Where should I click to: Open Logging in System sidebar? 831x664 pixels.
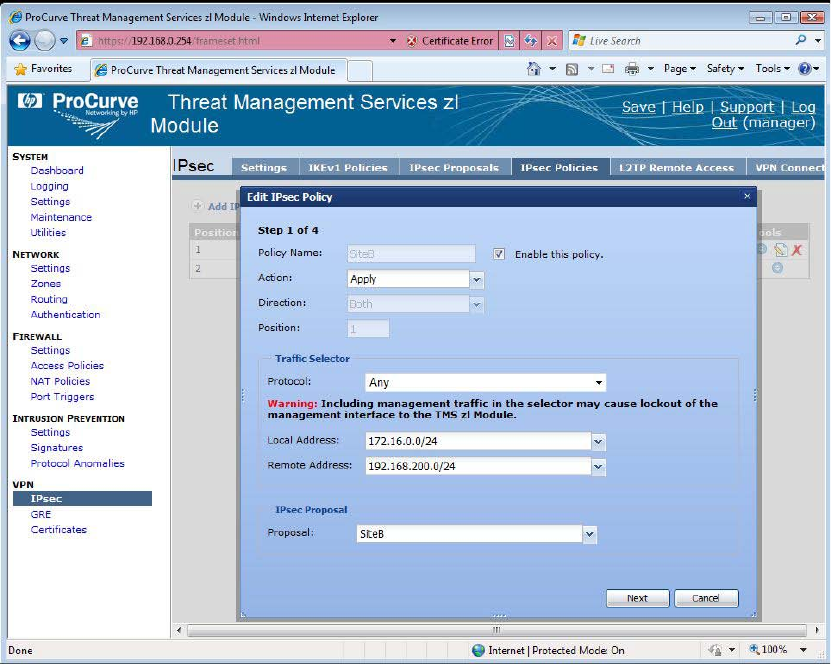coord(49,186)
